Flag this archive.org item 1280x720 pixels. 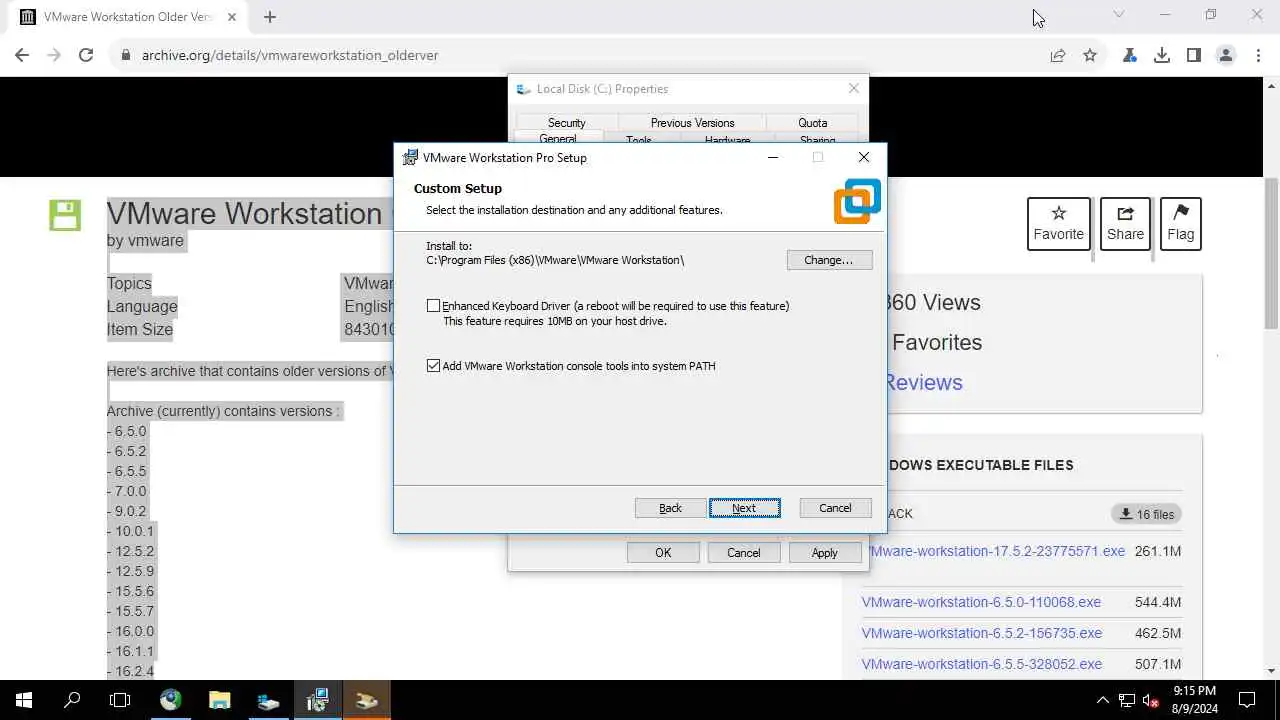tap(1180, 223)
